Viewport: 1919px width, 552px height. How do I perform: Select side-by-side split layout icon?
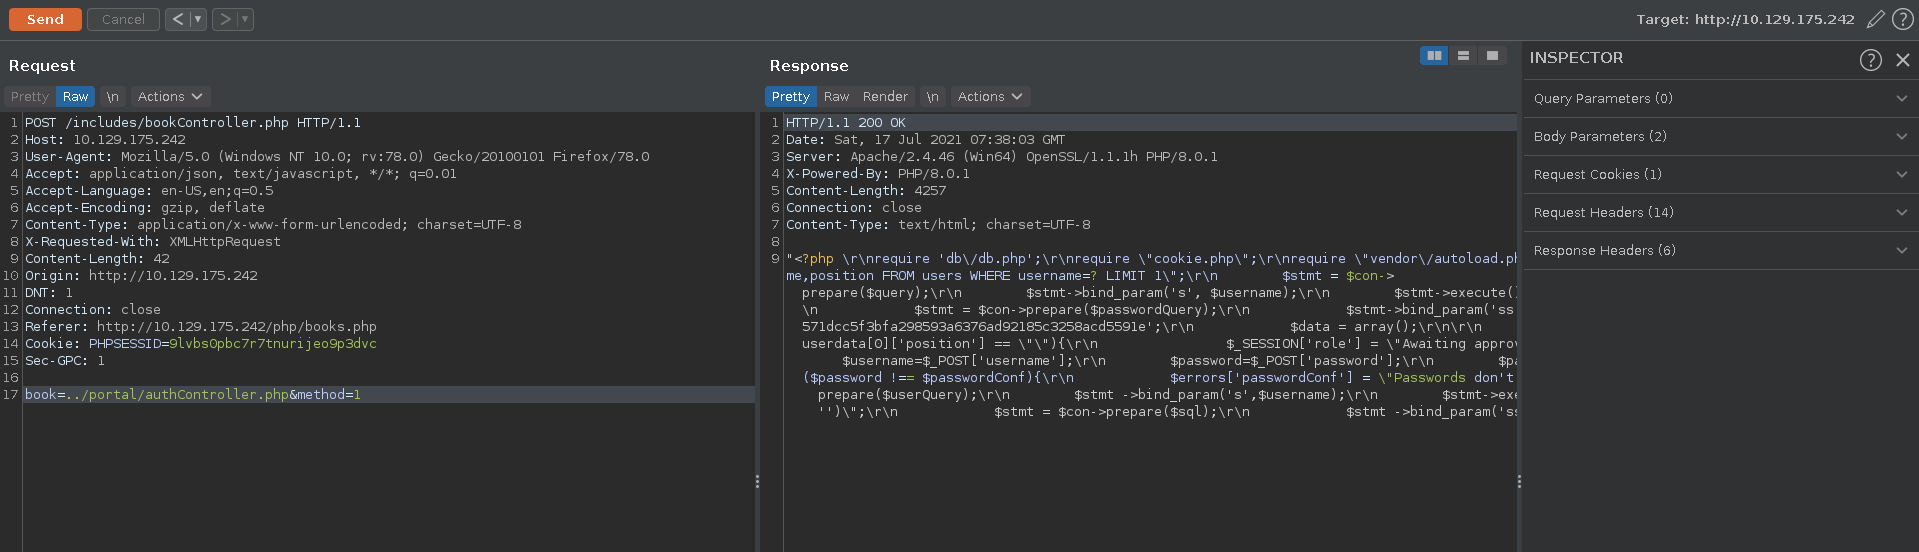[1434, 56]
